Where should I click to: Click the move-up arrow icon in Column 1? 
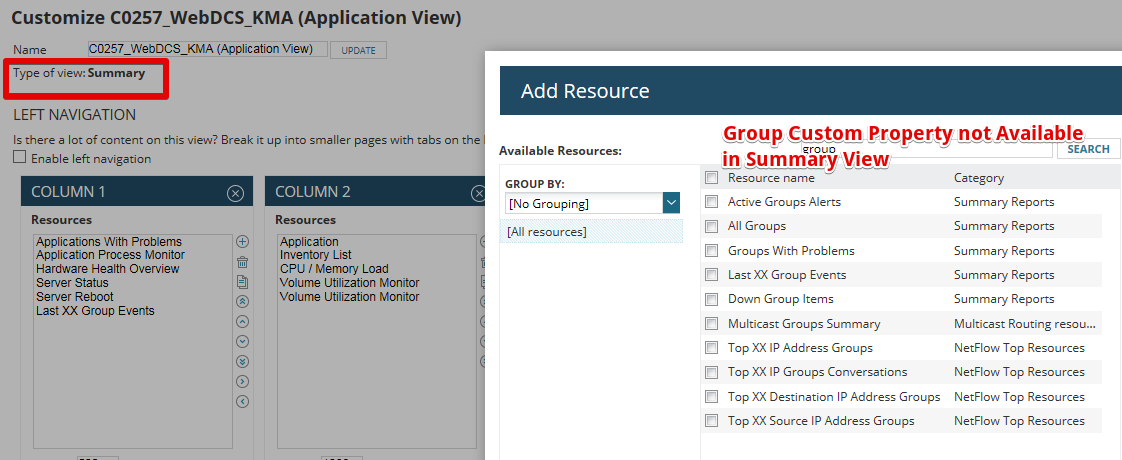242,321
